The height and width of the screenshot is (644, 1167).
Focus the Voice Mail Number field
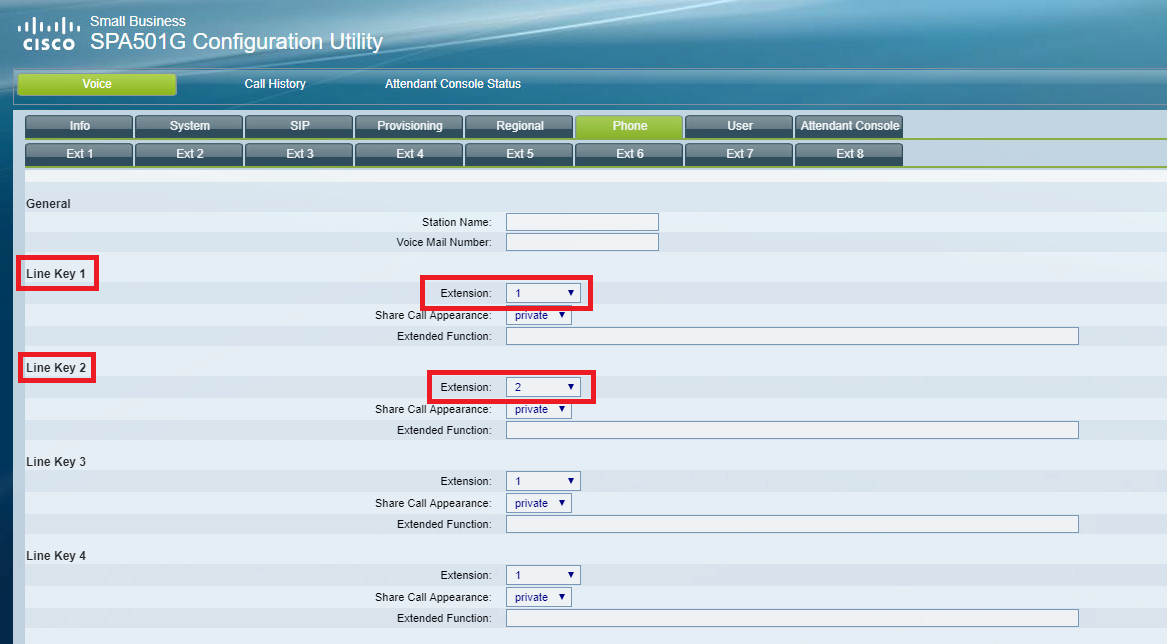(x=582, y=242)
